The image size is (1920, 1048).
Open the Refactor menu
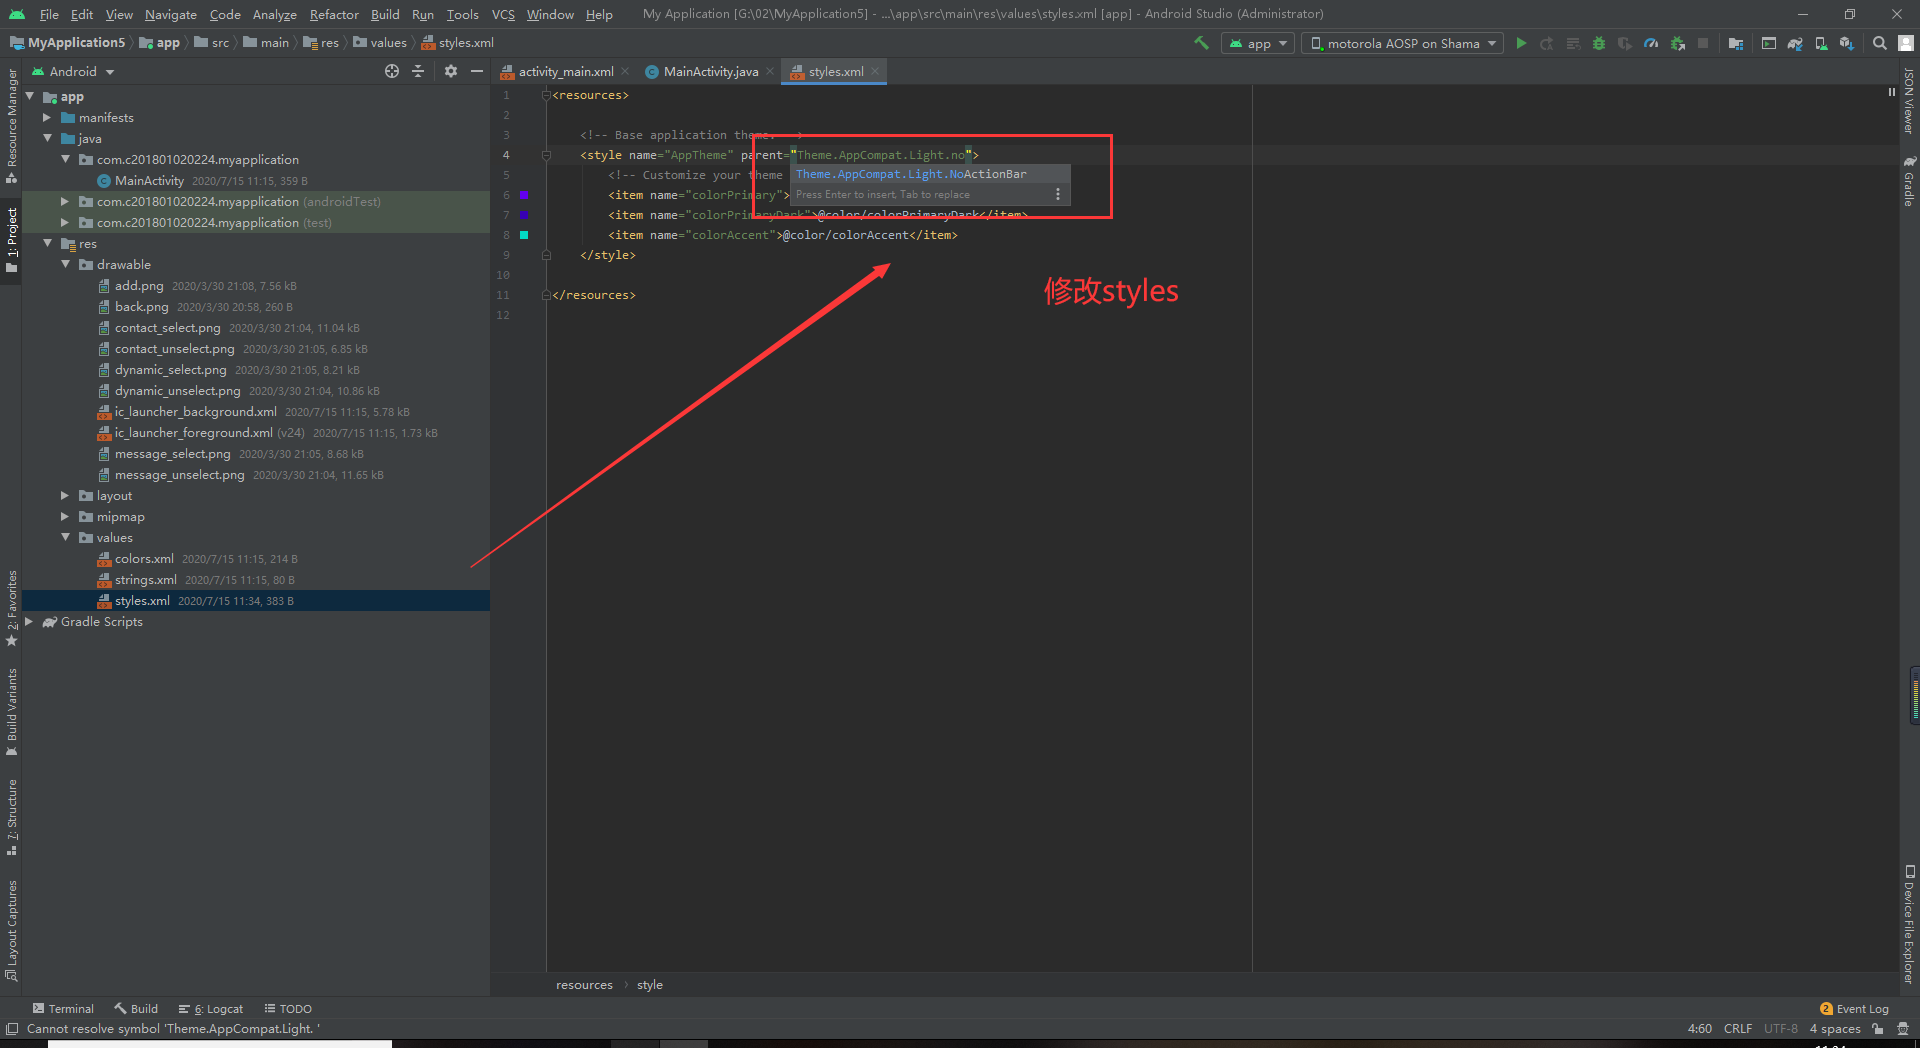coord(334,14)
